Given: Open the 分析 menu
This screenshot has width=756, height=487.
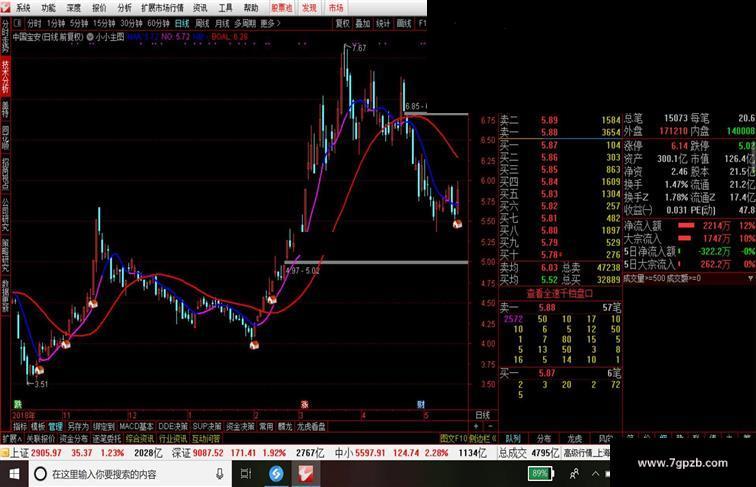Looking at the screenshot, I should pos(124,8).
